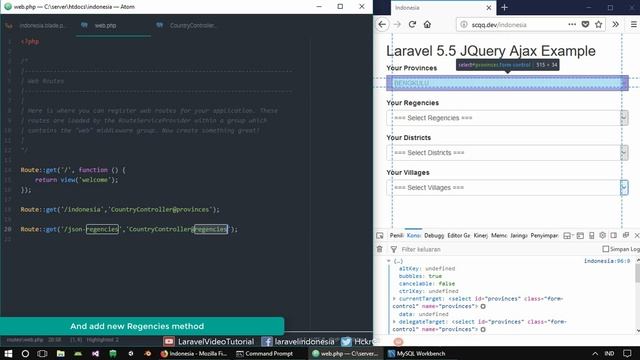Bookmark this page with the star

[x=599, y=24]
